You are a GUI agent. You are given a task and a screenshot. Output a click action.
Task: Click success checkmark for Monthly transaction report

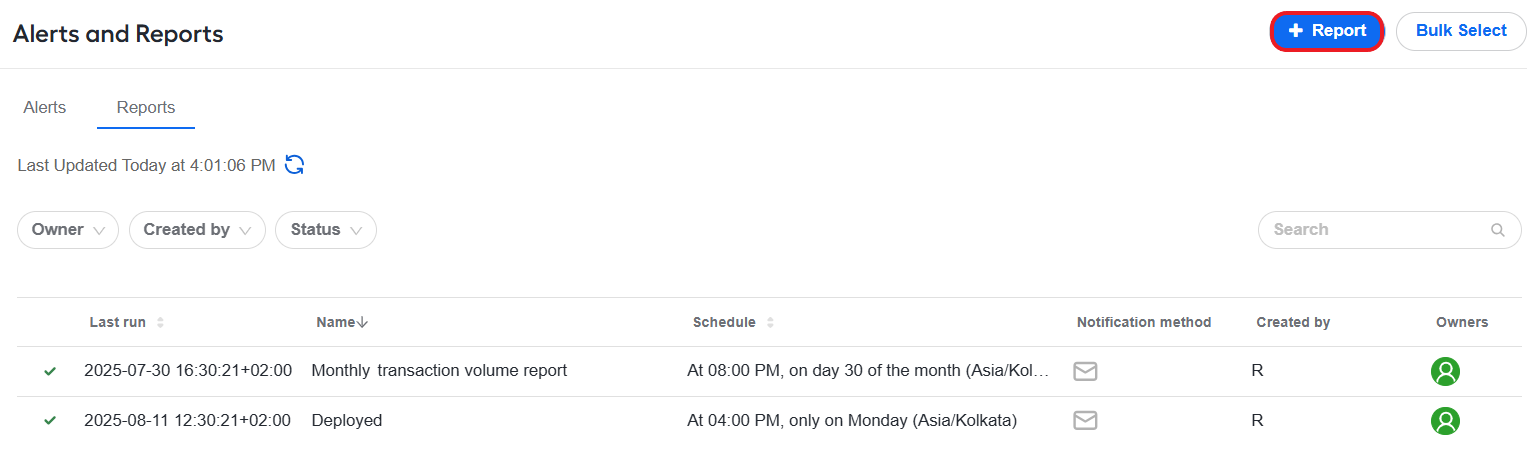pos(50,371)
